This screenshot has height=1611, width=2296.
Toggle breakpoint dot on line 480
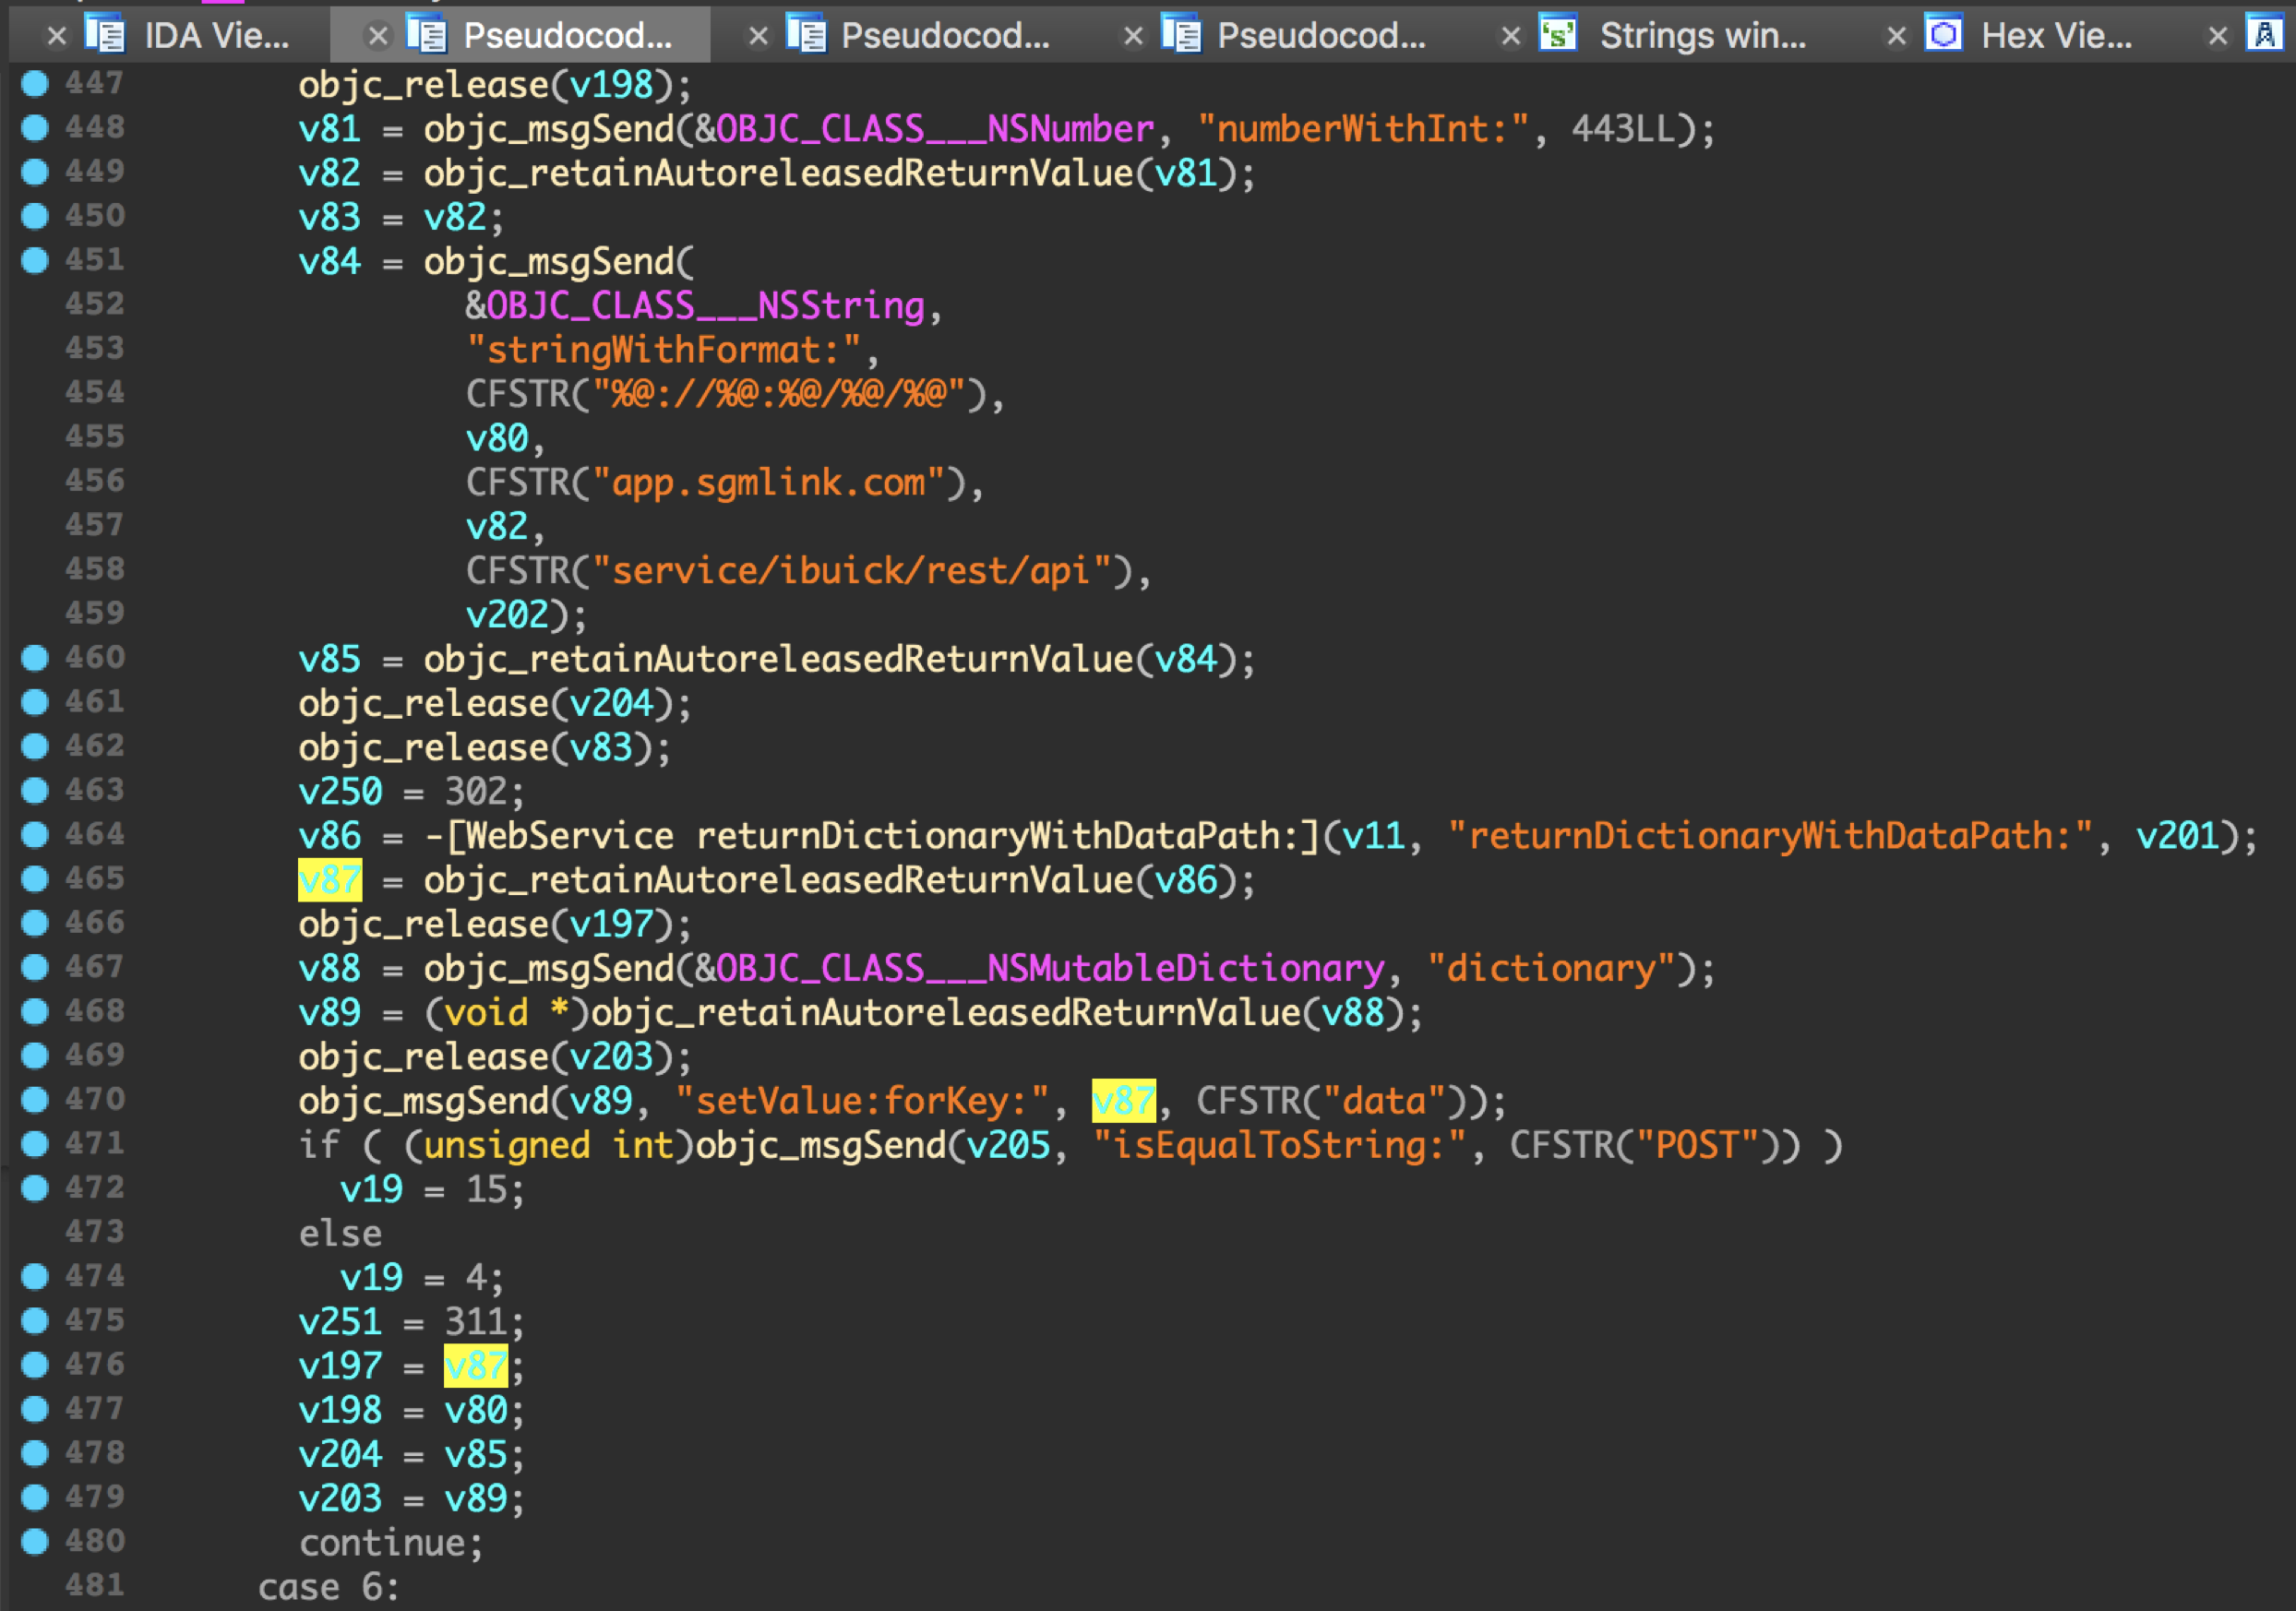click(35, 1541)
